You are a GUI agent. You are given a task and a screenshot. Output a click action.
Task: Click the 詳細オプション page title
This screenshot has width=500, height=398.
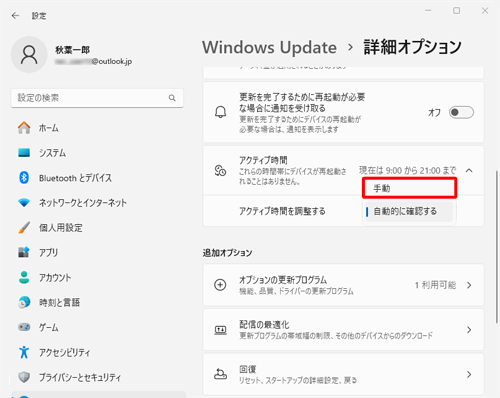pyautogui.click(x=412, y=47)
